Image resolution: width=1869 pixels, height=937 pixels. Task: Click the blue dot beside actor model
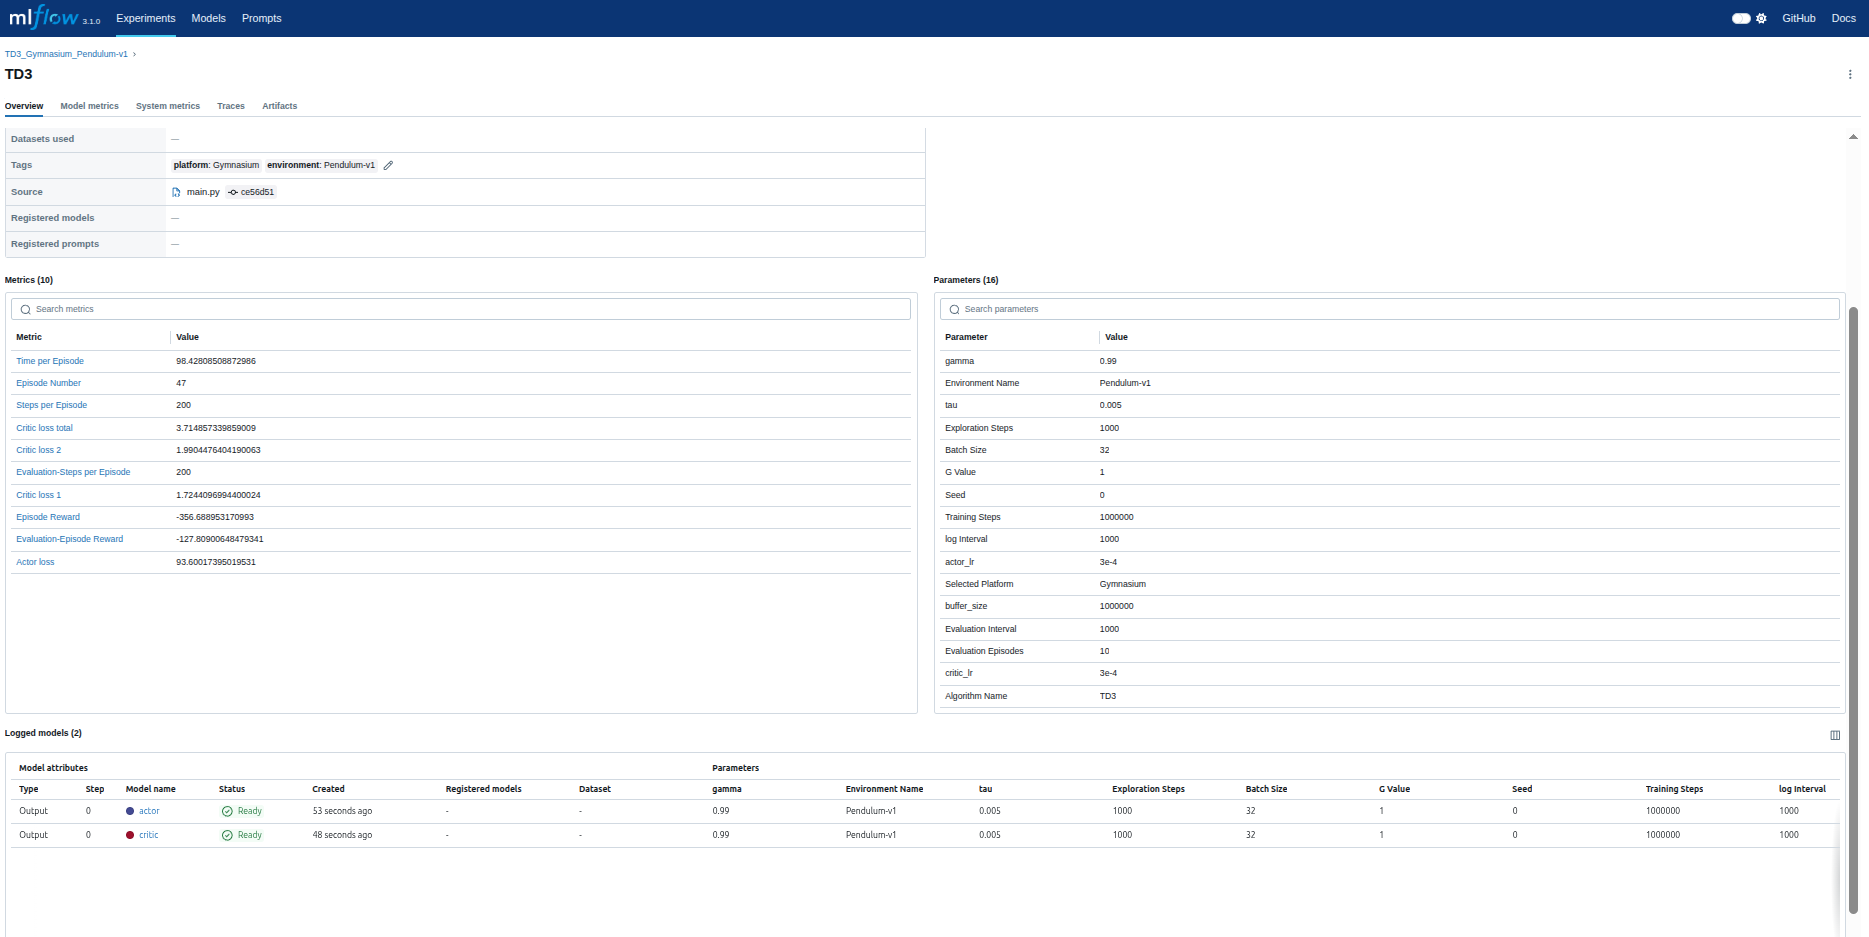click(130, 811)
